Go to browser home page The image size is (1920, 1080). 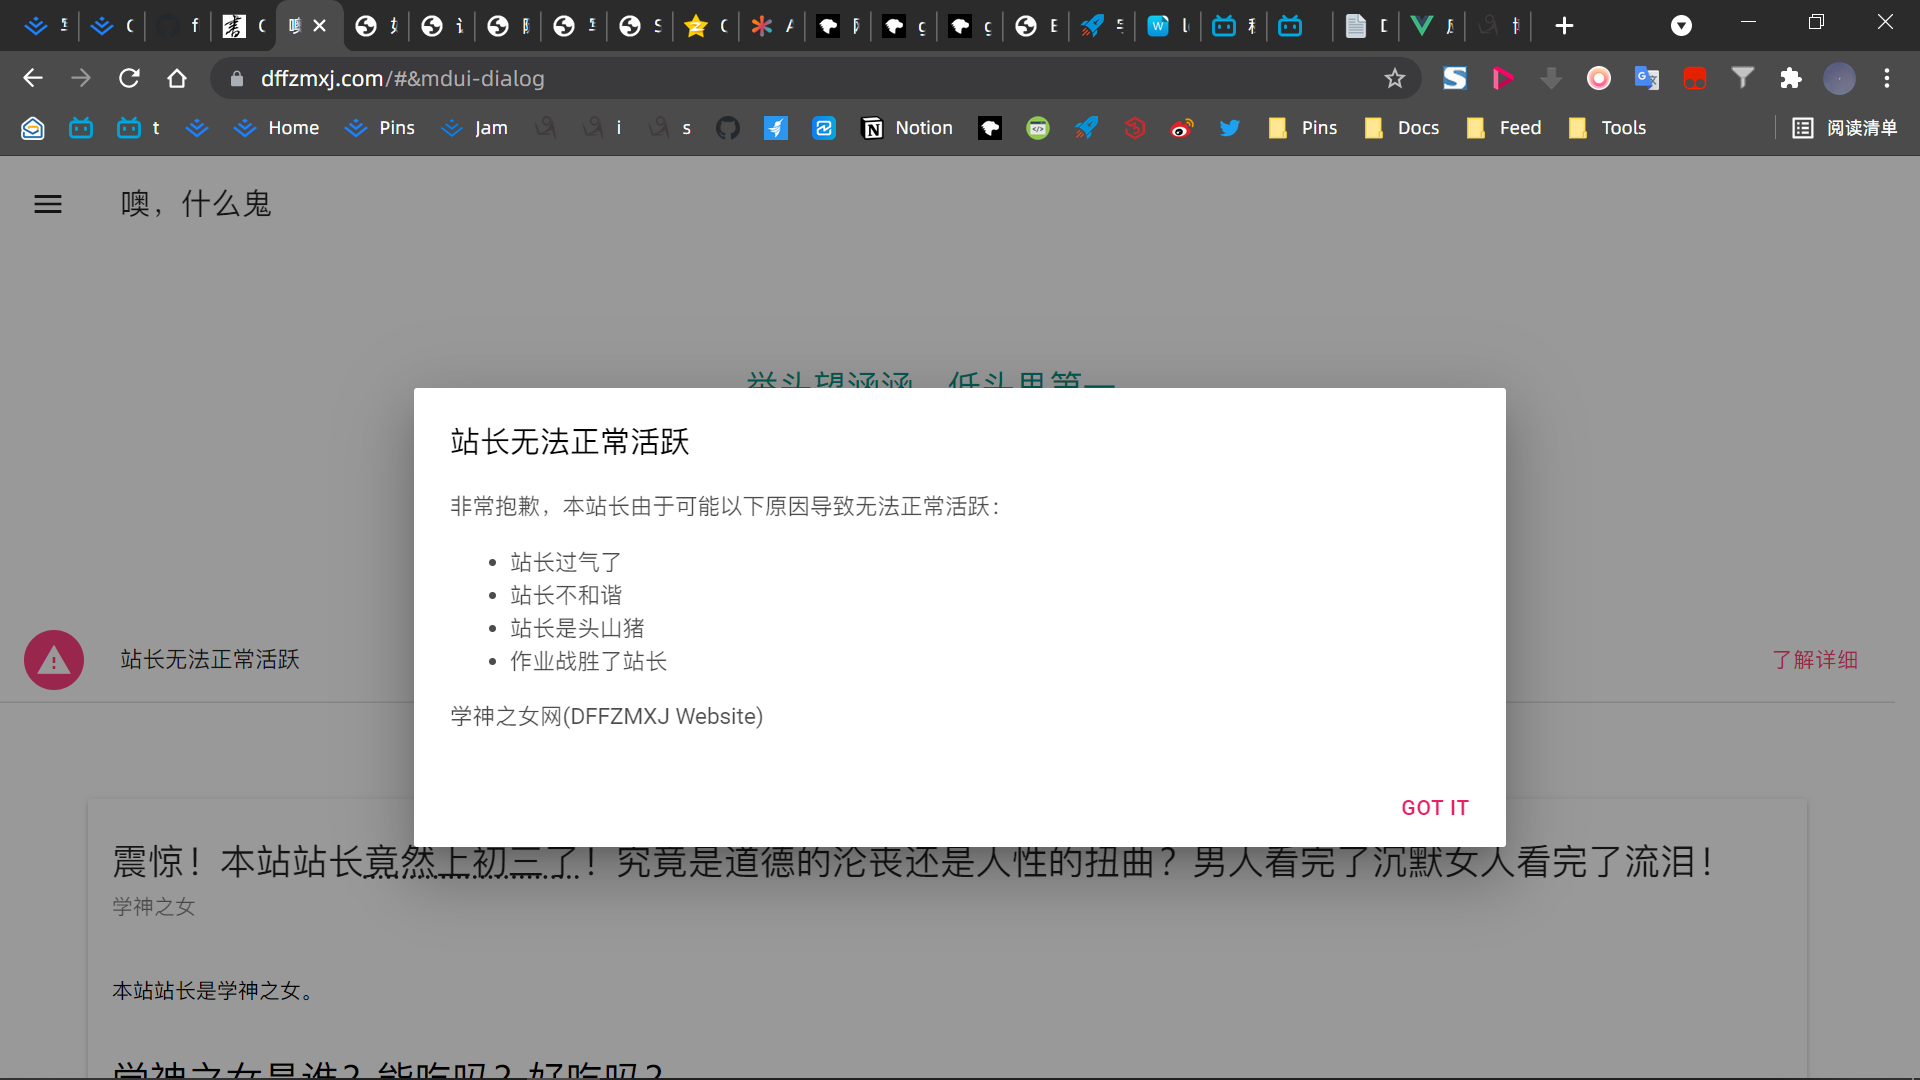(177, 78)
